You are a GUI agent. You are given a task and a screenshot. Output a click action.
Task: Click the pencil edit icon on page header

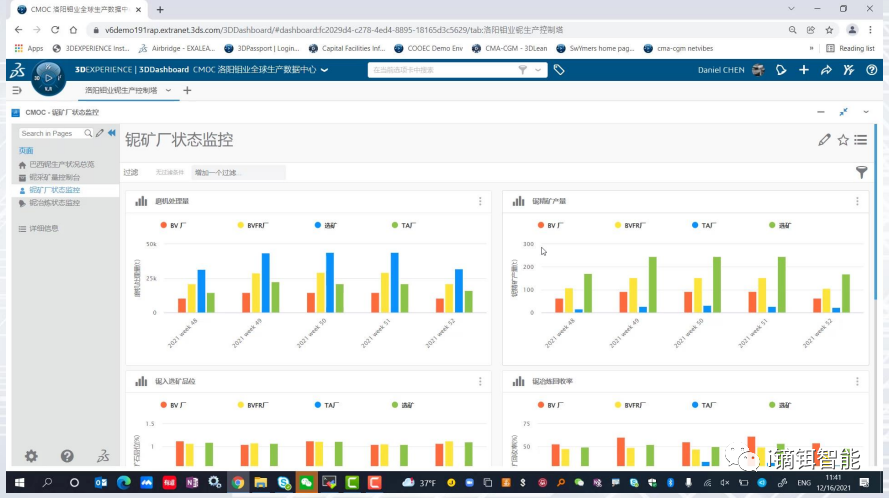(x=824, y=140)
